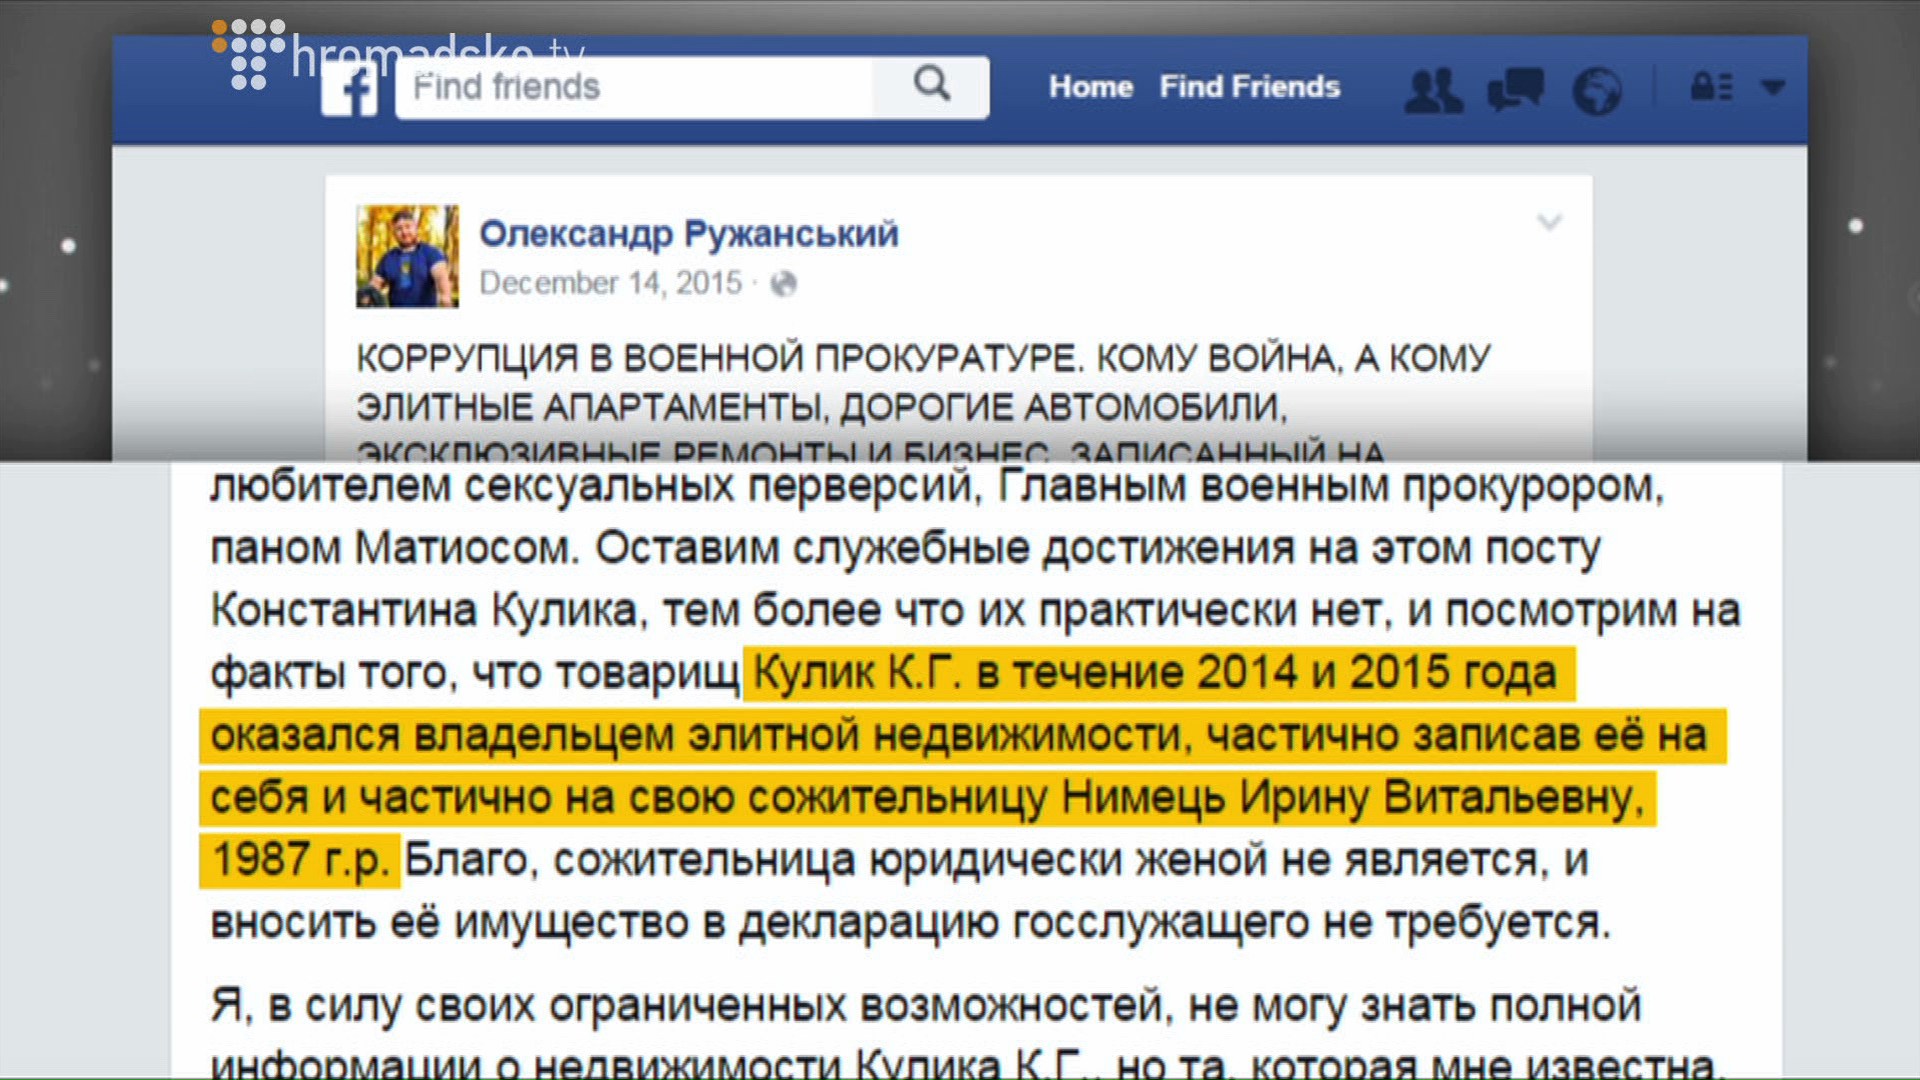Go to Home in the top bar
Image resolution: width=1920 pixels, height=1080 pixels.
point(1090,87)
